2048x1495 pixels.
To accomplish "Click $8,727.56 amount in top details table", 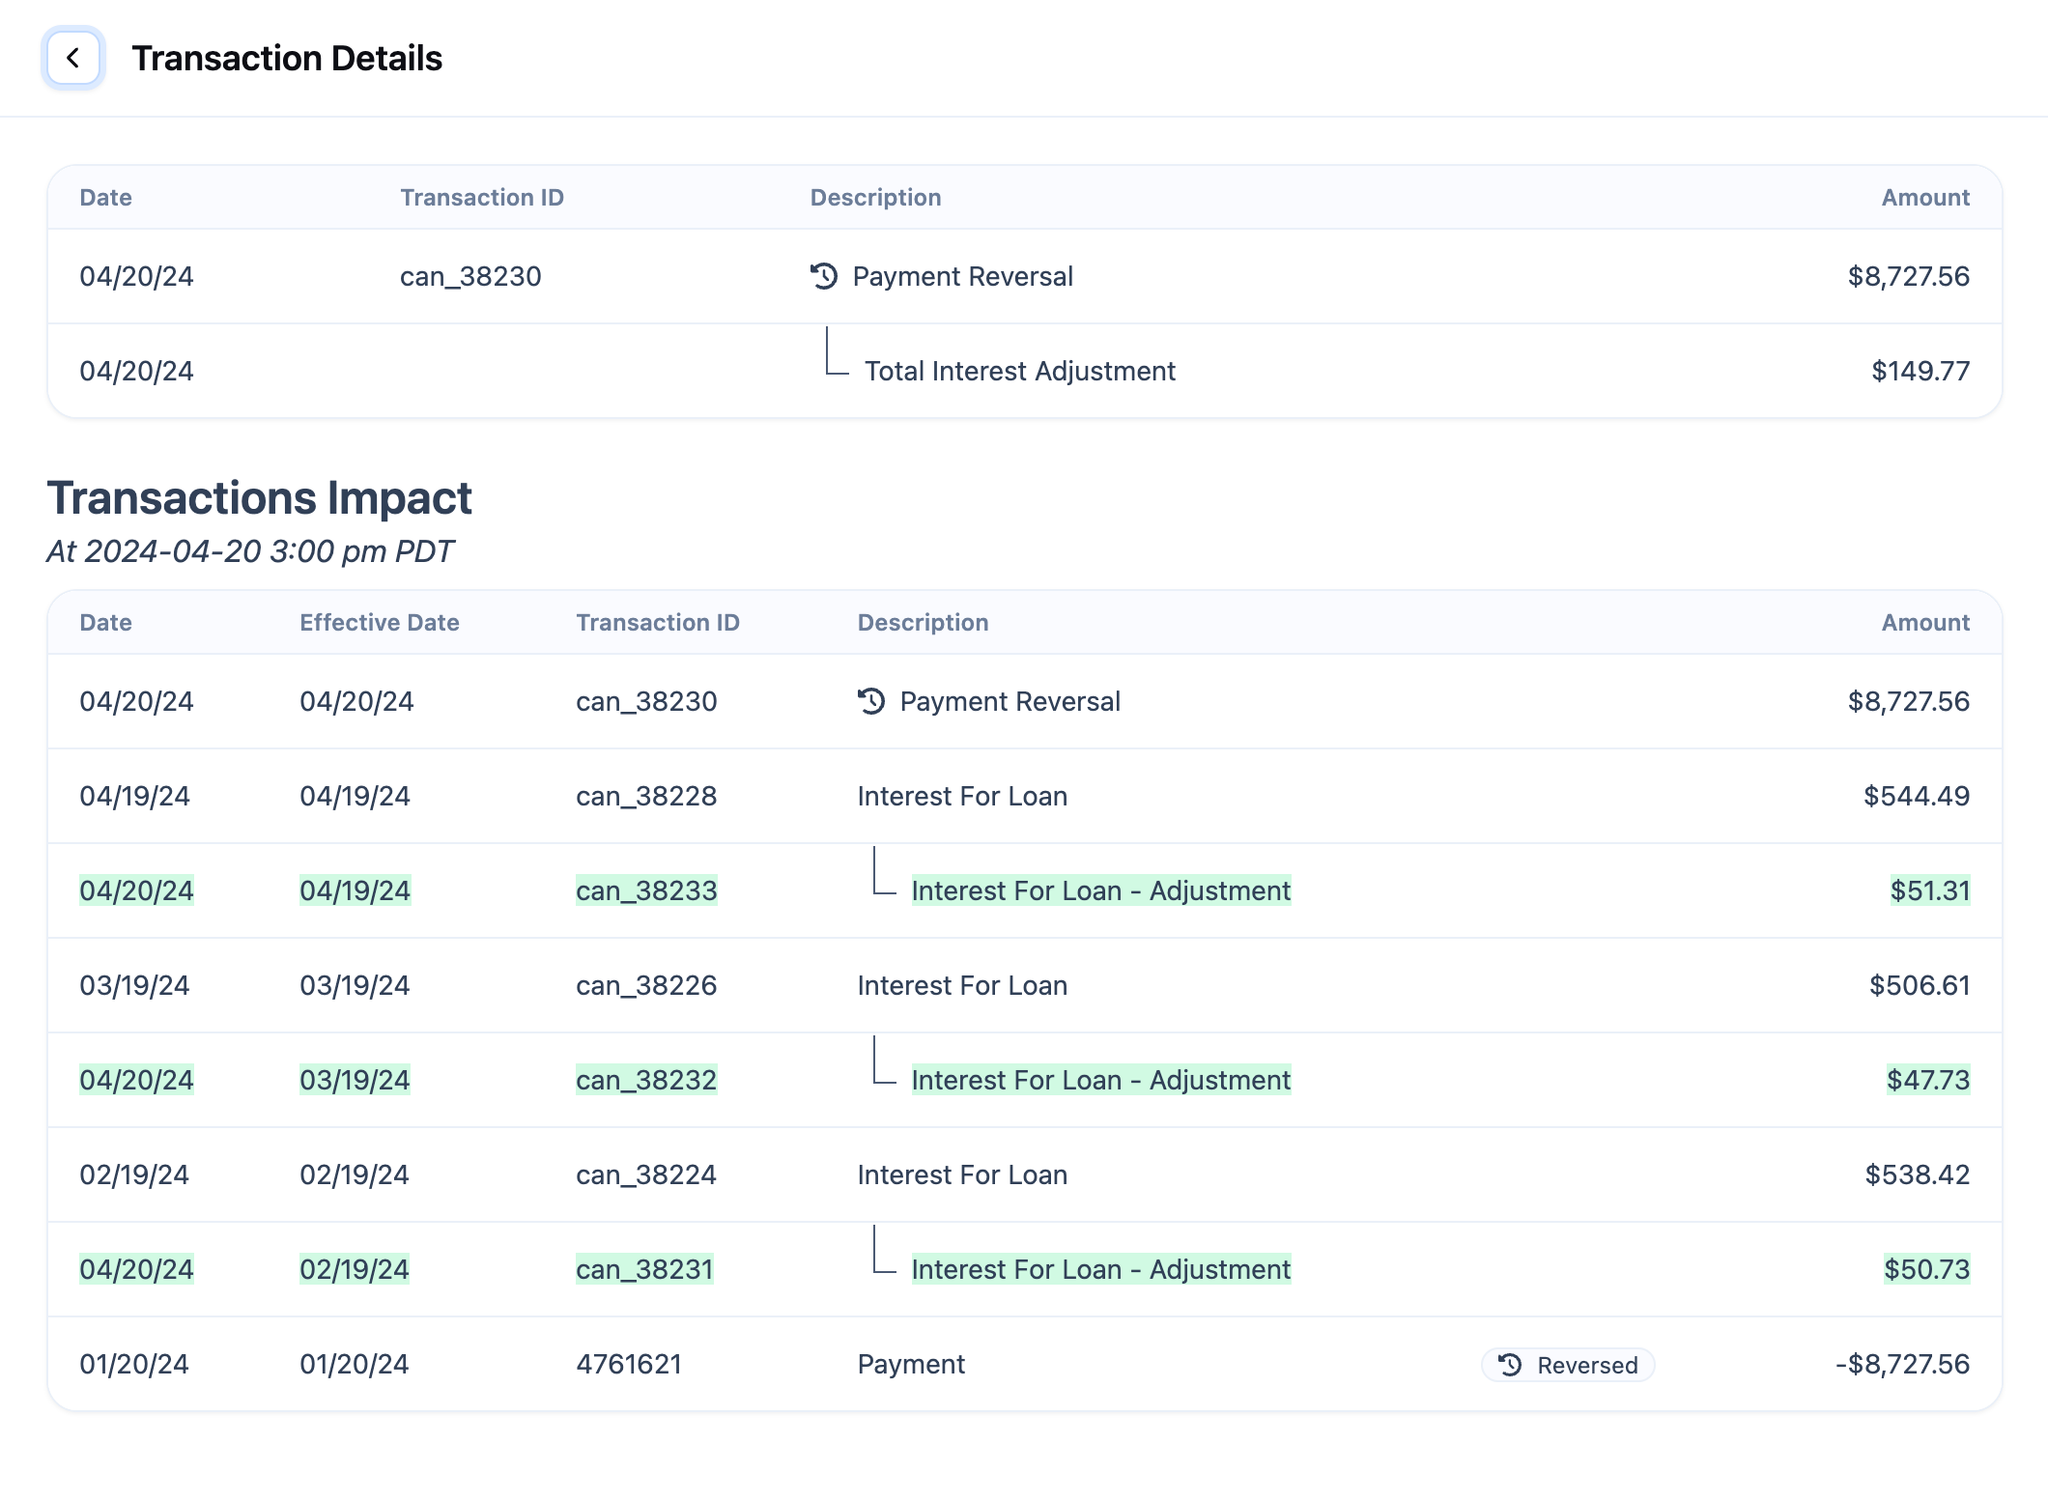I will click(1908, 276).
